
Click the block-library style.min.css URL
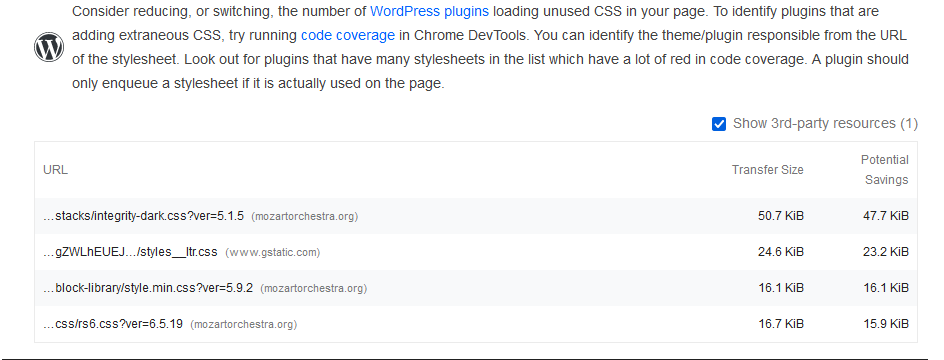pyautogui.click(x=148, y=288)
